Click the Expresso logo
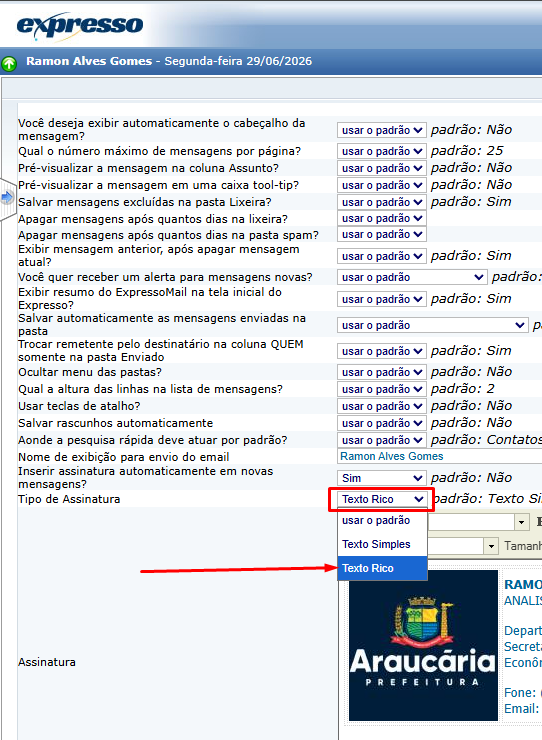 click(x=80, y=25)
